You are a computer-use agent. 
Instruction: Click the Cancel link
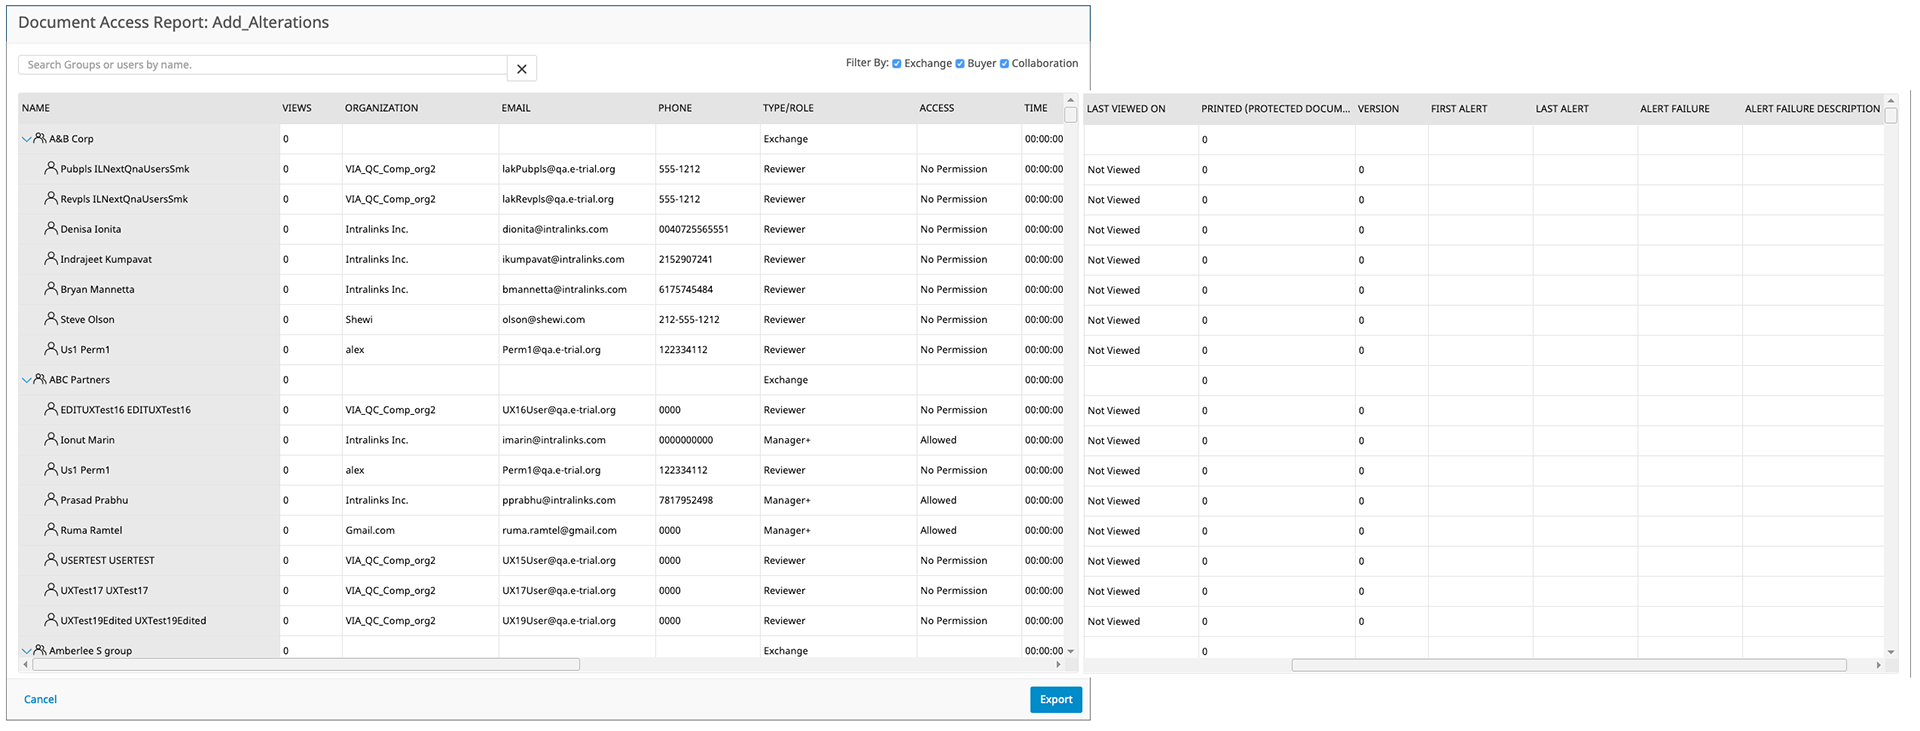pyautogui.click(x=40, y=700)
